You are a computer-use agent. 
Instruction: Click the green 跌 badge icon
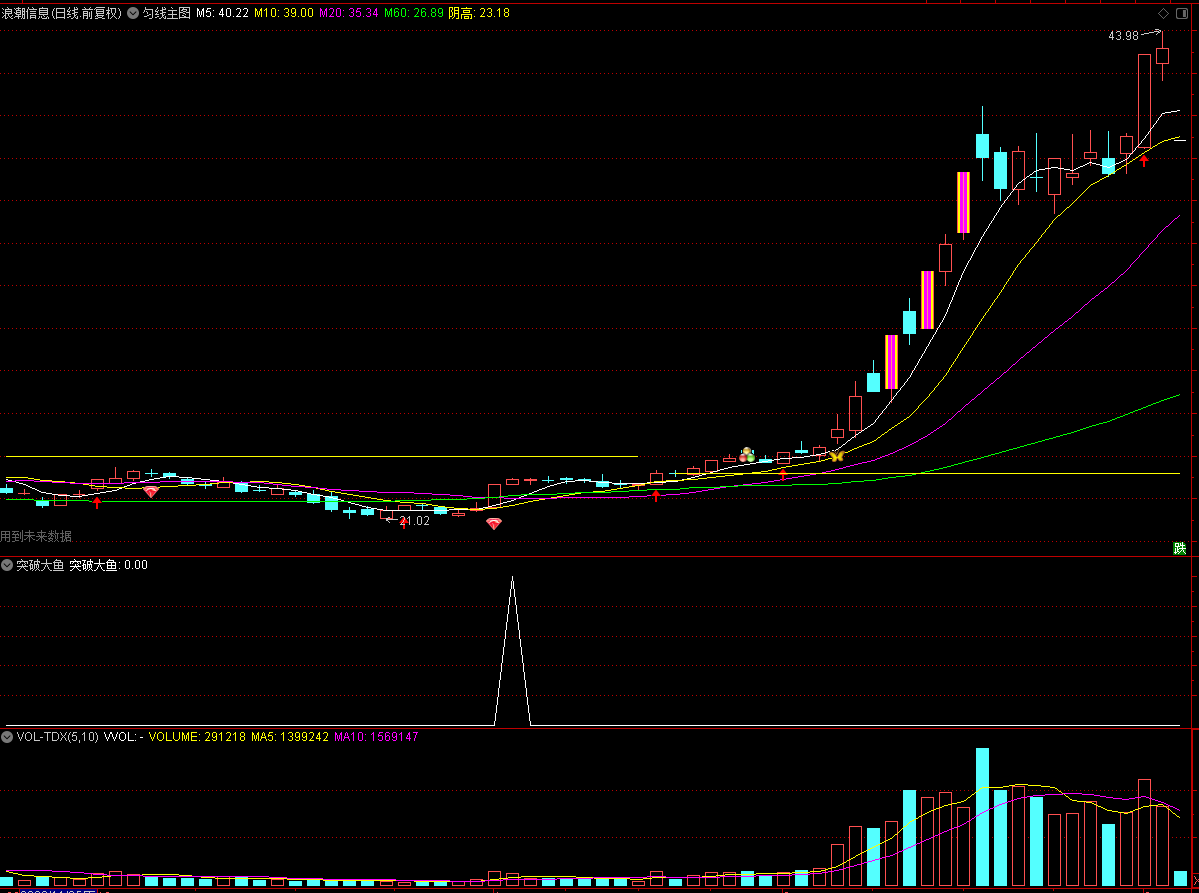1180,548
